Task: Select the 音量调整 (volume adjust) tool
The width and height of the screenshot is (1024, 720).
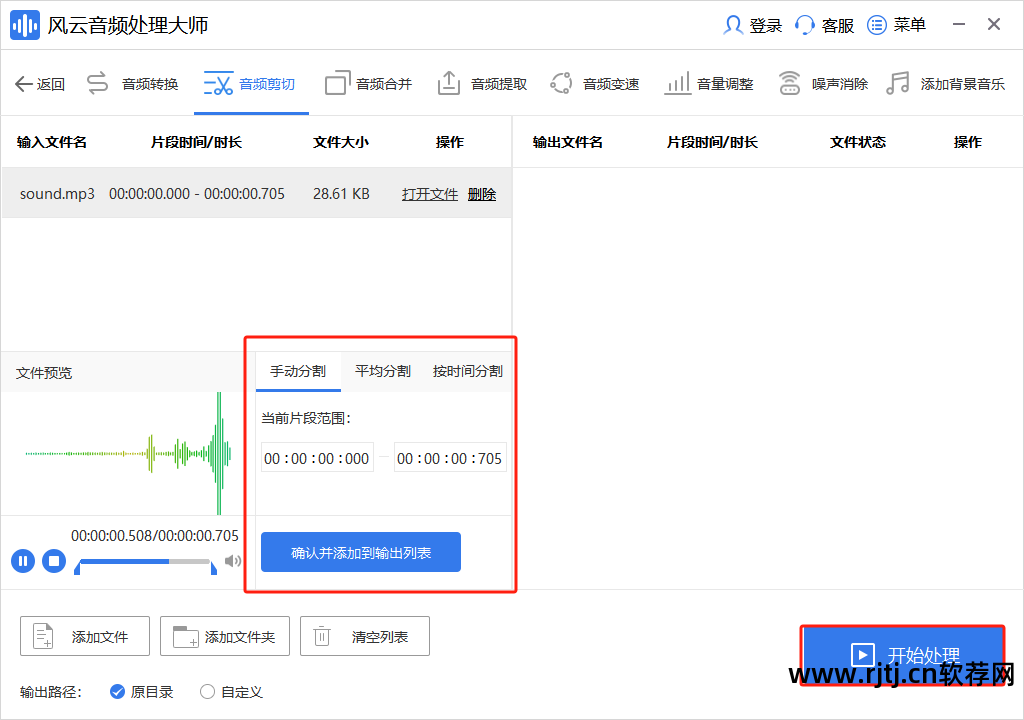Action: 723,83
